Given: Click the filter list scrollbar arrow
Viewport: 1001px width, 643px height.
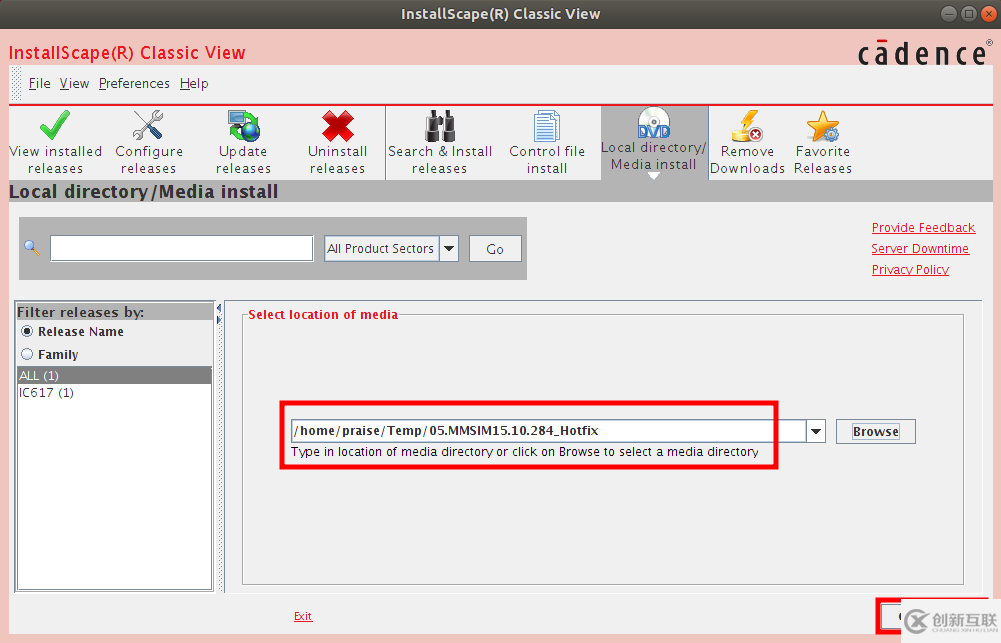Looking at the screenshot, I should point(217,310).
